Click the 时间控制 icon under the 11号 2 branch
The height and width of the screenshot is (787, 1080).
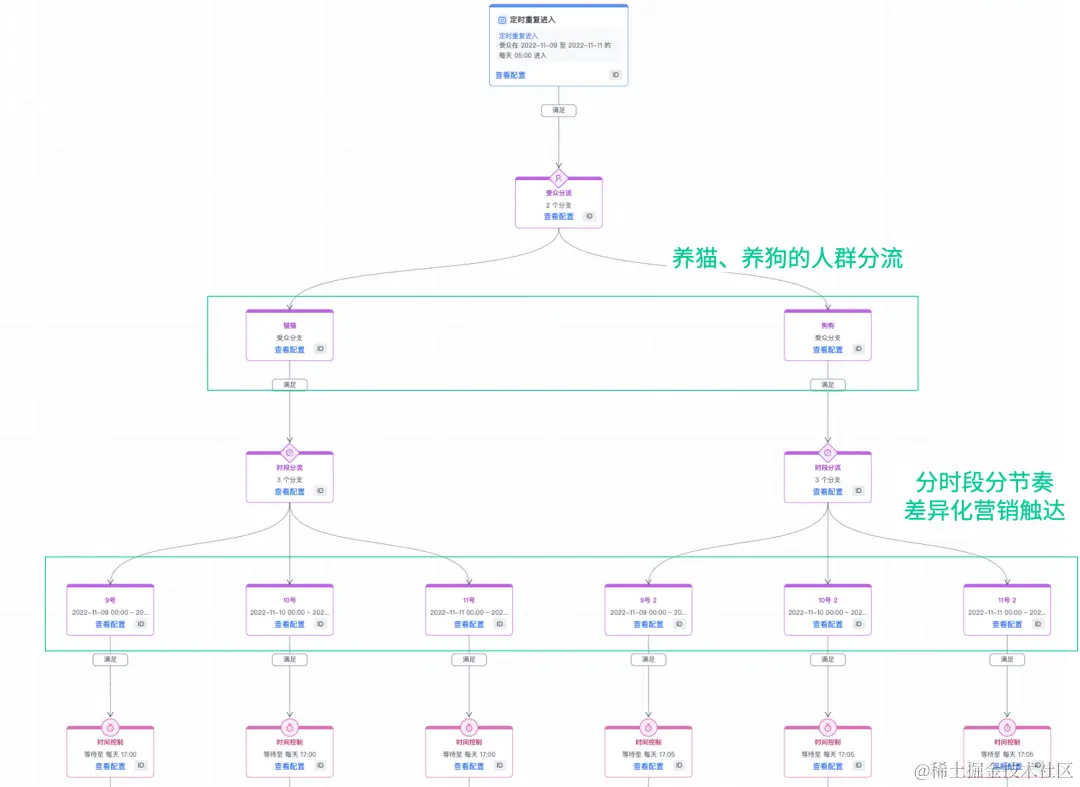coord(1007,727)
